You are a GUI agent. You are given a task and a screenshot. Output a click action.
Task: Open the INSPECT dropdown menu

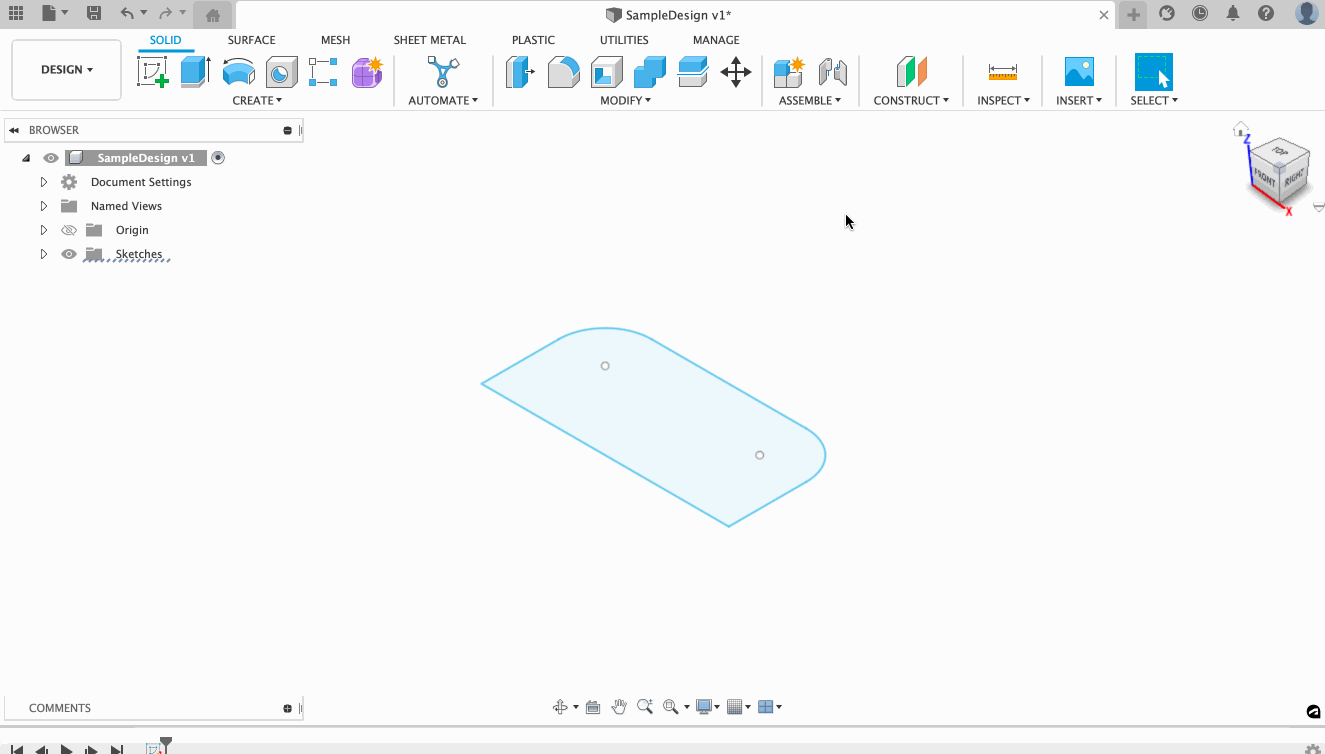click(x=1003, y=100)
